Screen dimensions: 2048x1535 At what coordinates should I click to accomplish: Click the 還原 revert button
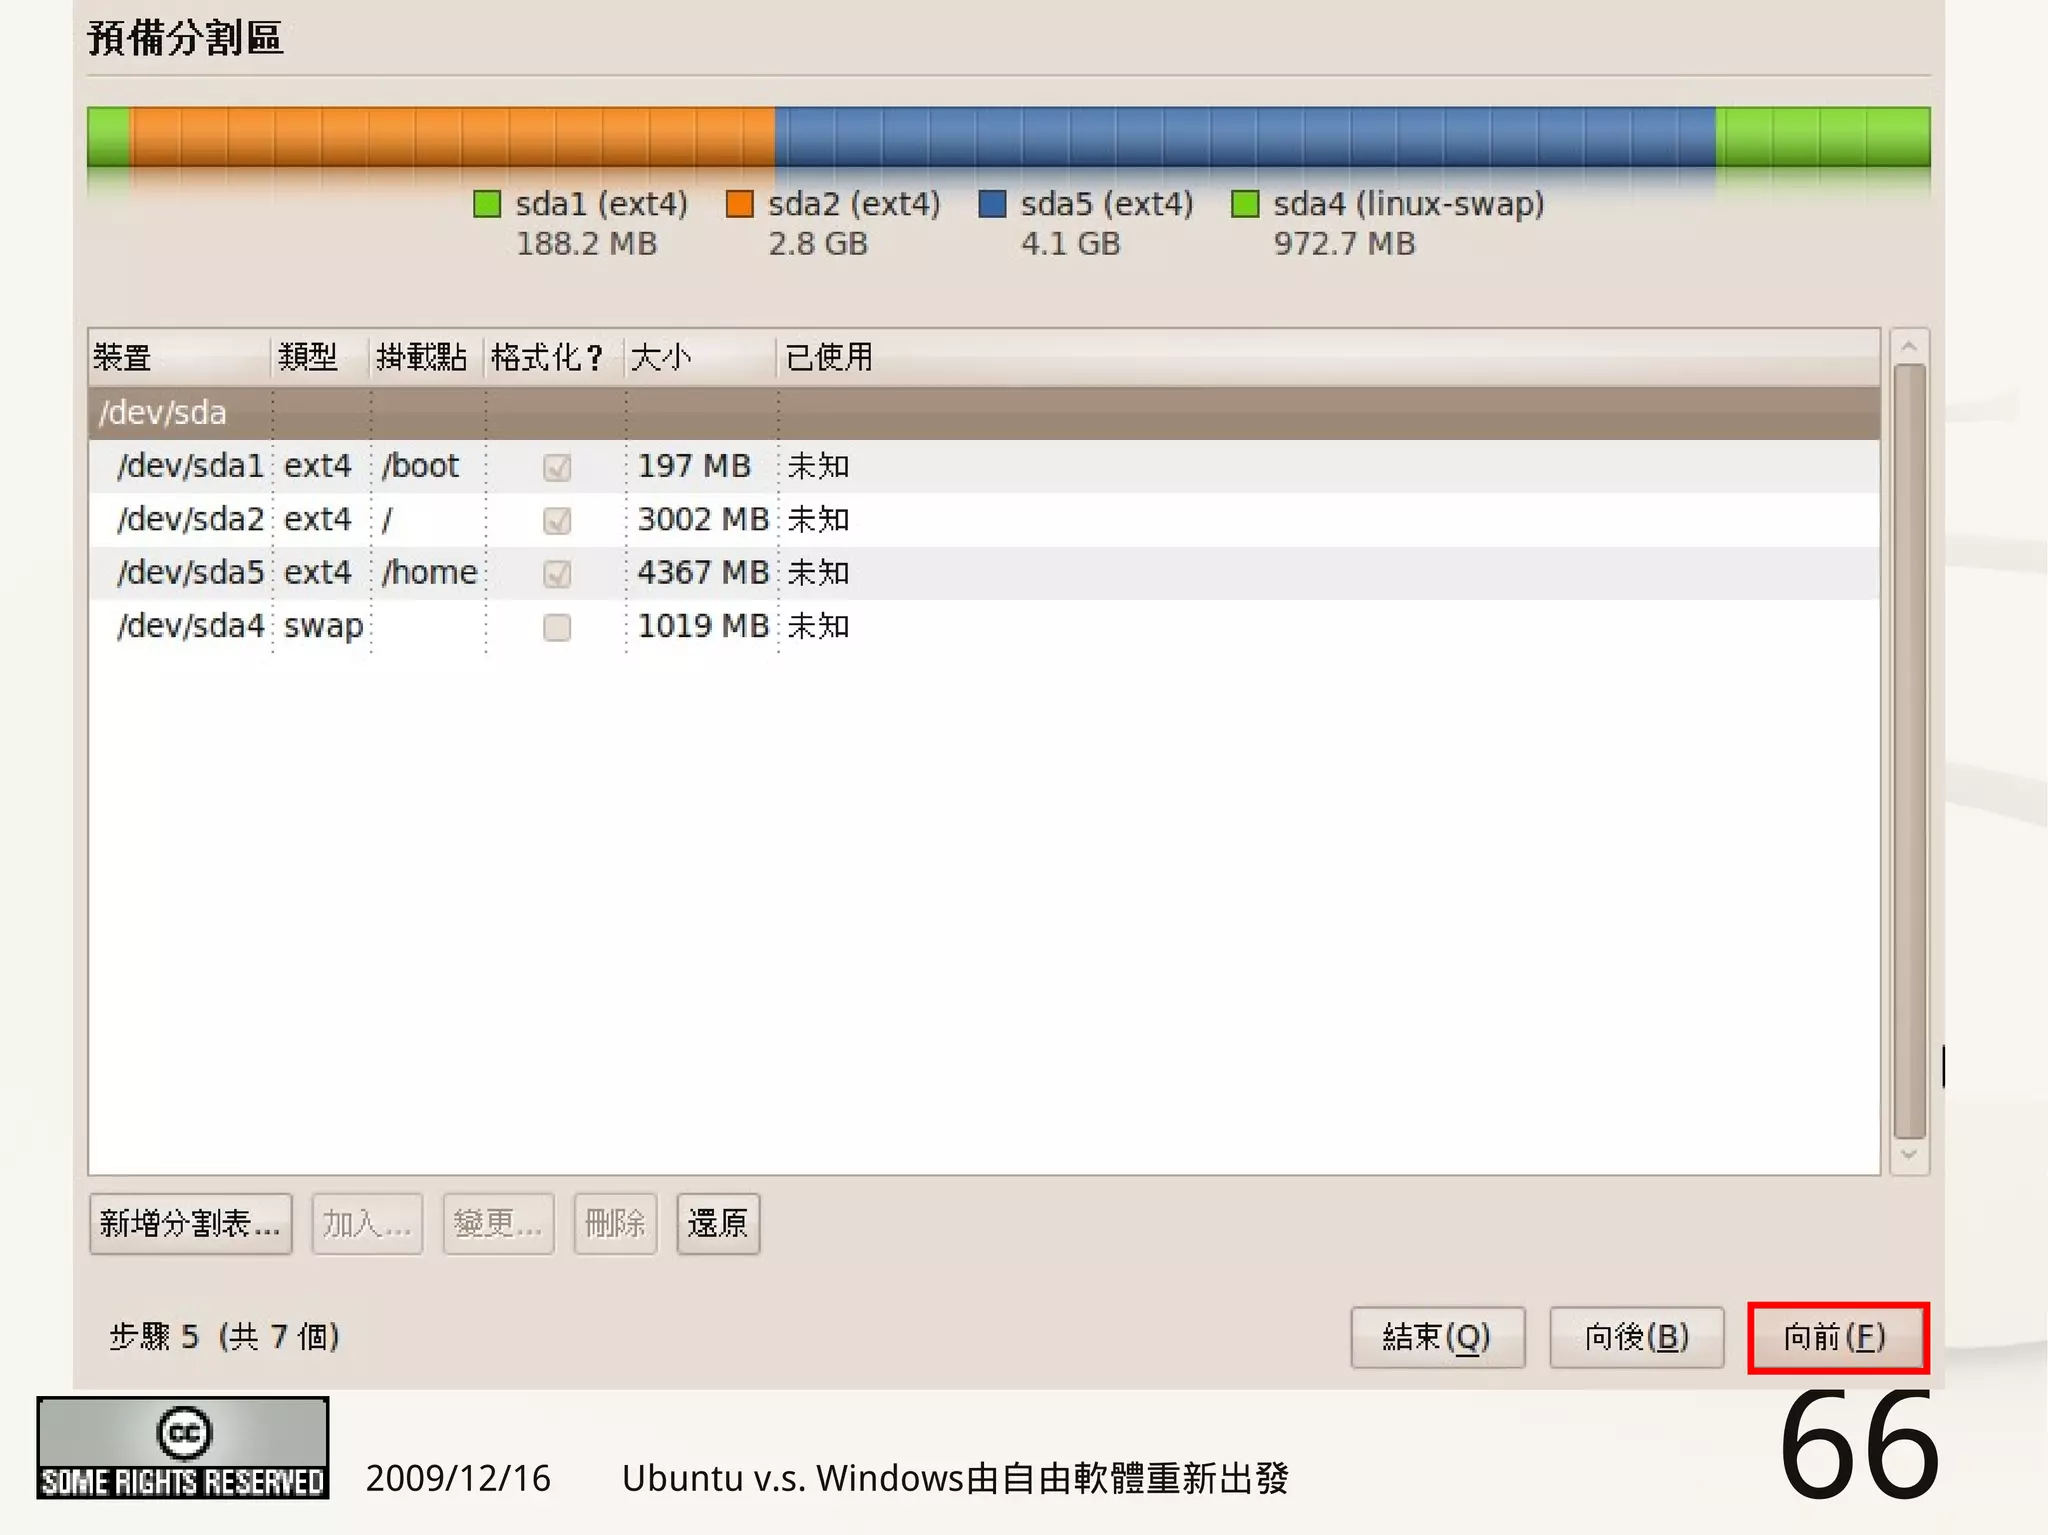click(718, 1223)
